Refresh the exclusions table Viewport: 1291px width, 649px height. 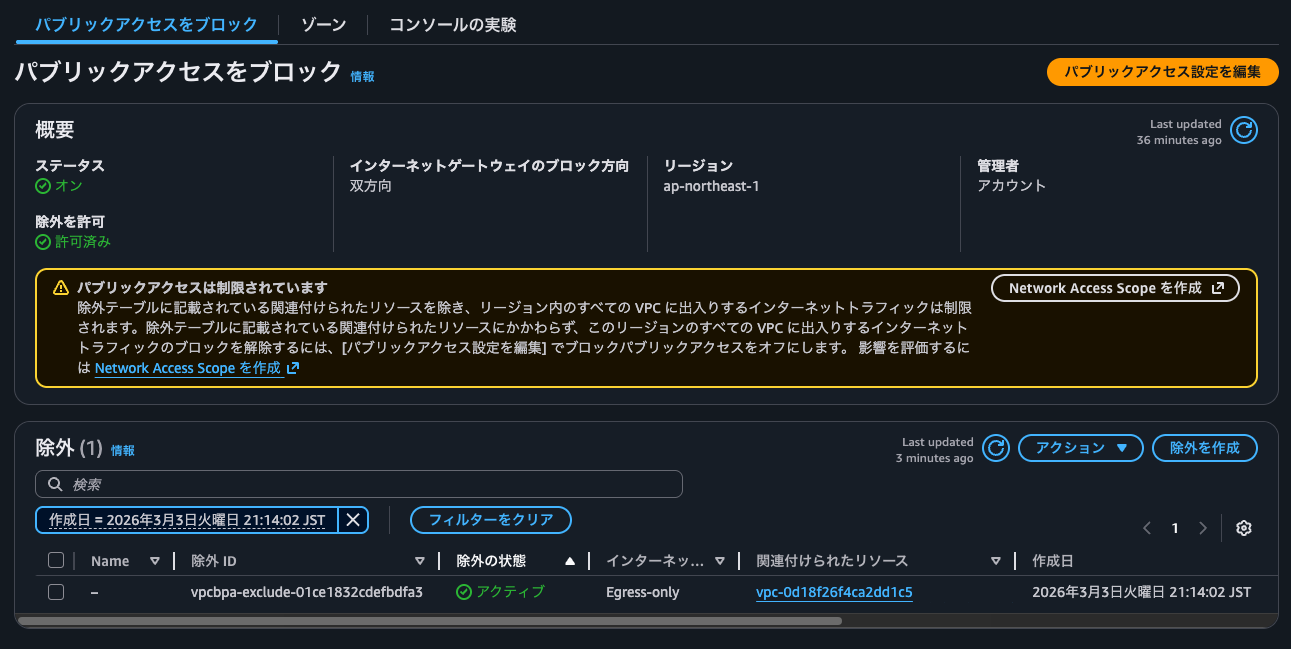point(995,448)
